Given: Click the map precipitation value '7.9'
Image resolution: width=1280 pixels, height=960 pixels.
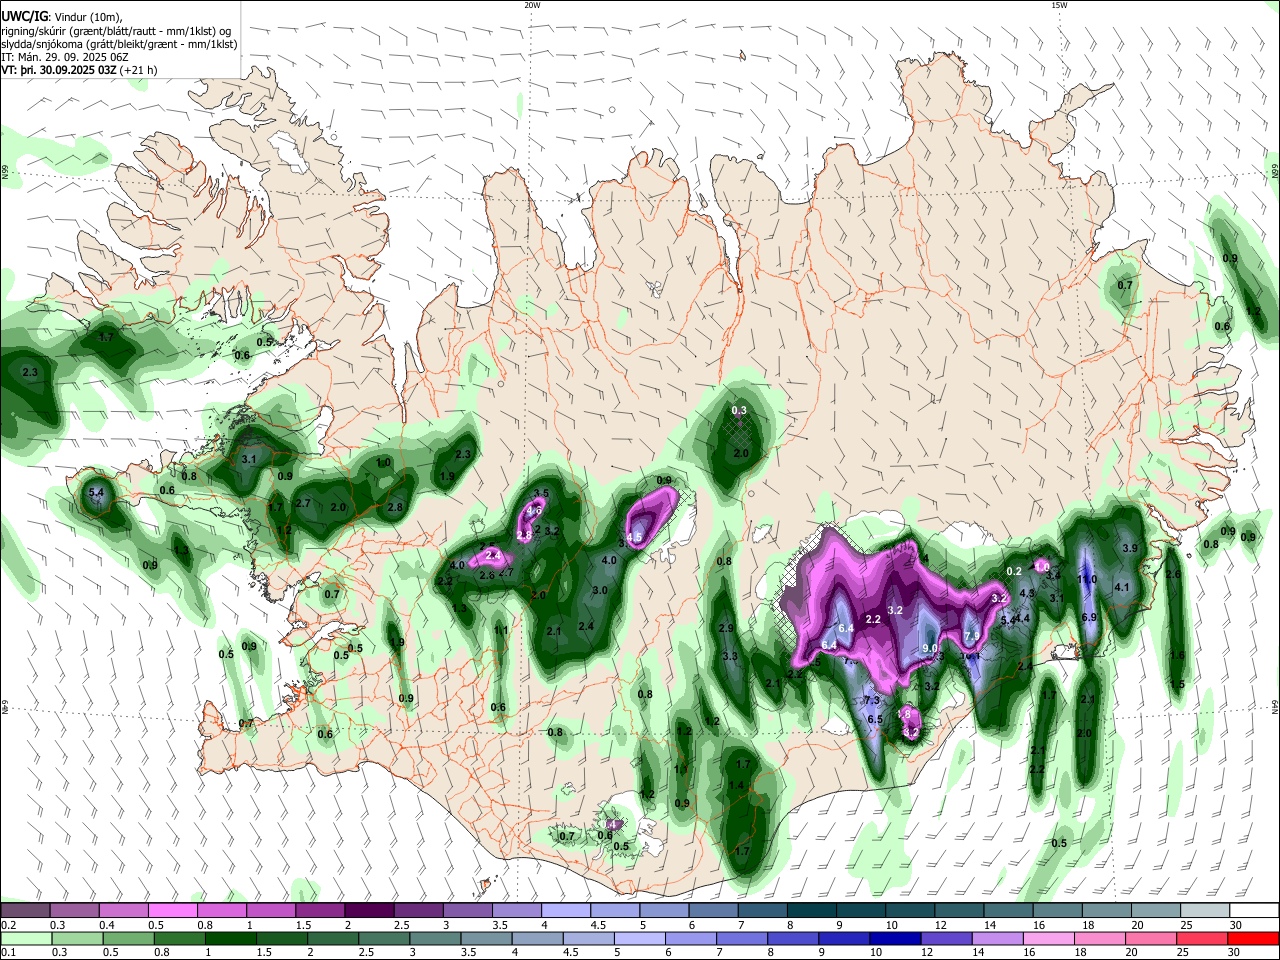Looking at the screenshot, I should point(972,637).
